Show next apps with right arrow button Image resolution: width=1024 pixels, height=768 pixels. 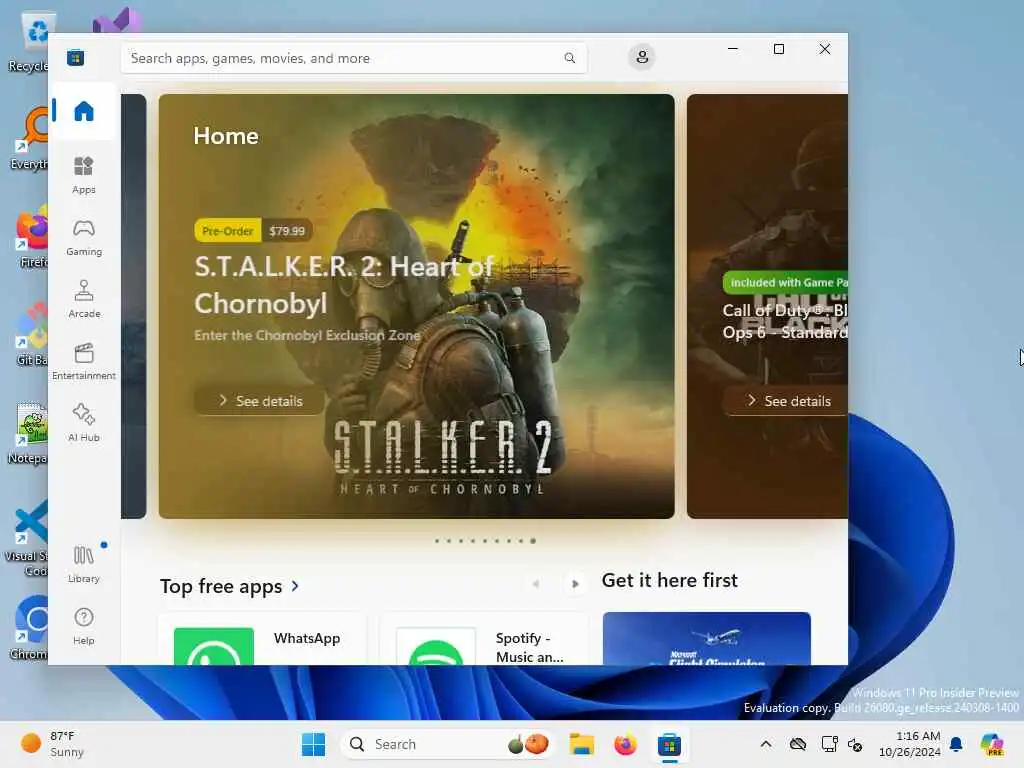pyautogui.click(x=575, y=584)
